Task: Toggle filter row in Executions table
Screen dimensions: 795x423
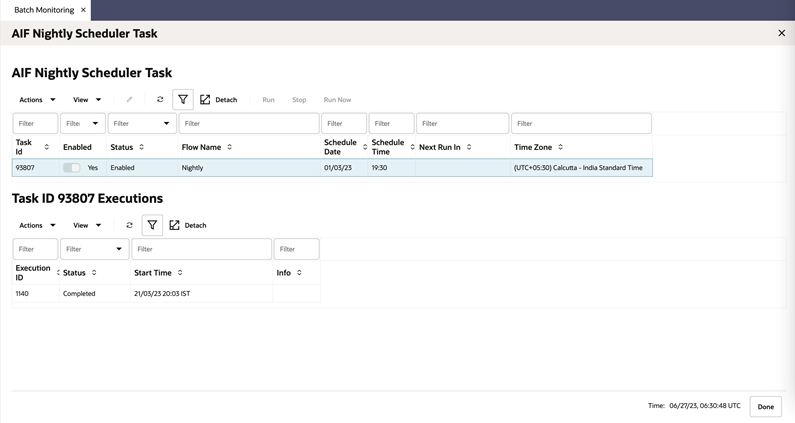Action: point(152,225)
